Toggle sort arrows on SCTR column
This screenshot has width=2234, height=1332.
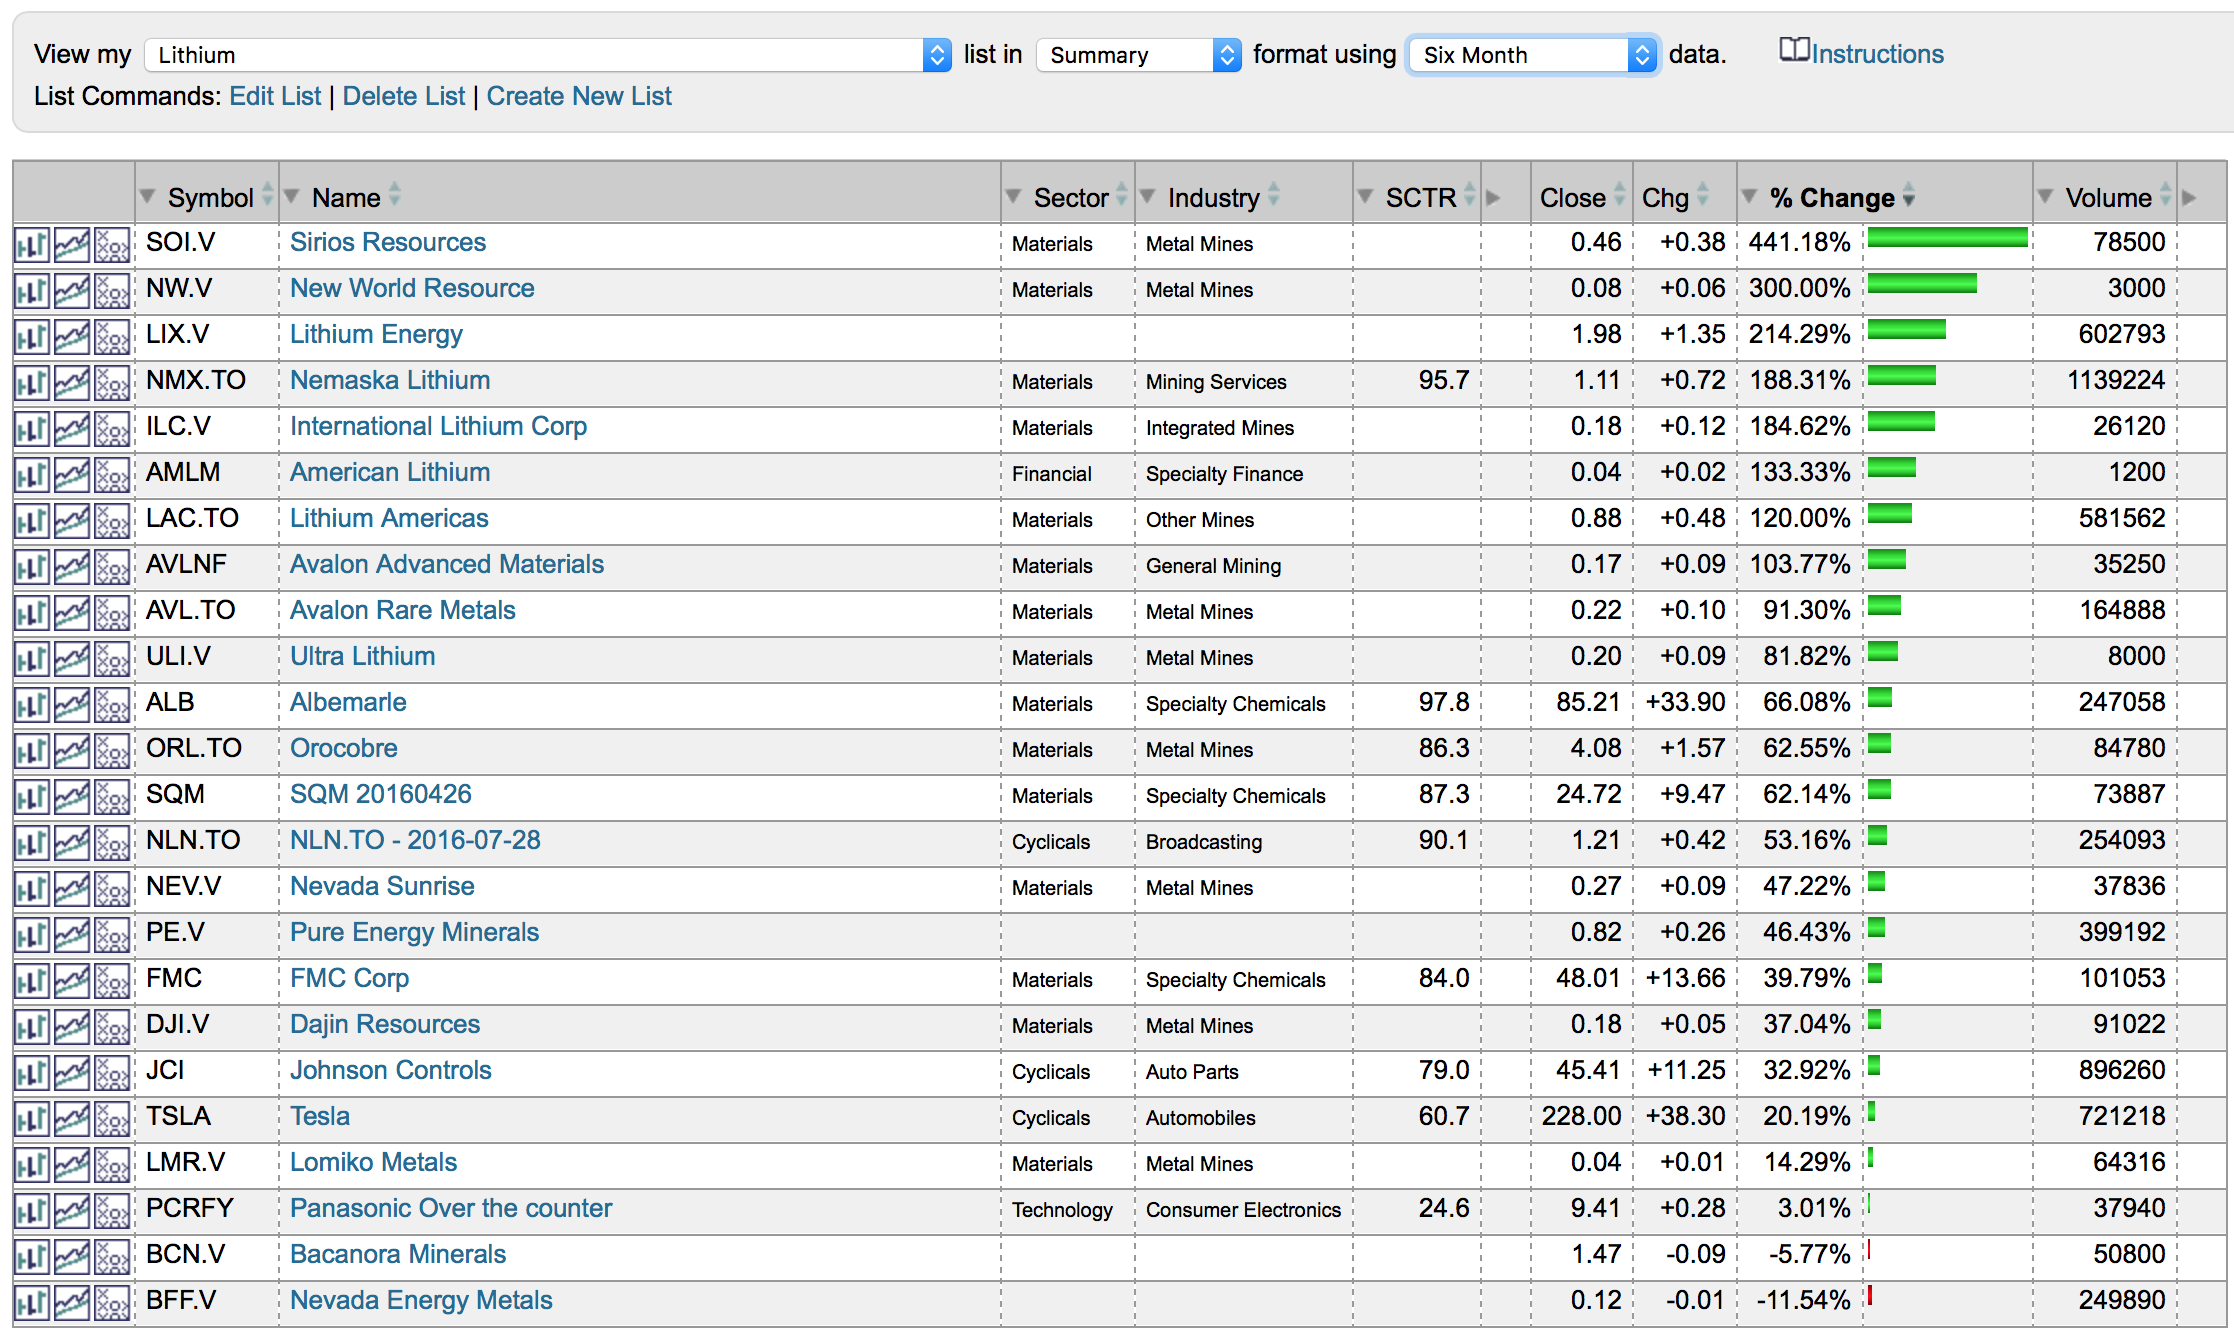tap(1469, 195)
